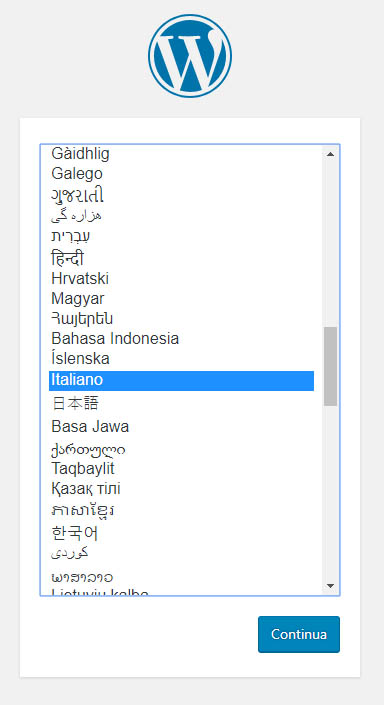Click the WordPress logo
The width and height of the screenshot is (384, 705).
tap(190, 56)
